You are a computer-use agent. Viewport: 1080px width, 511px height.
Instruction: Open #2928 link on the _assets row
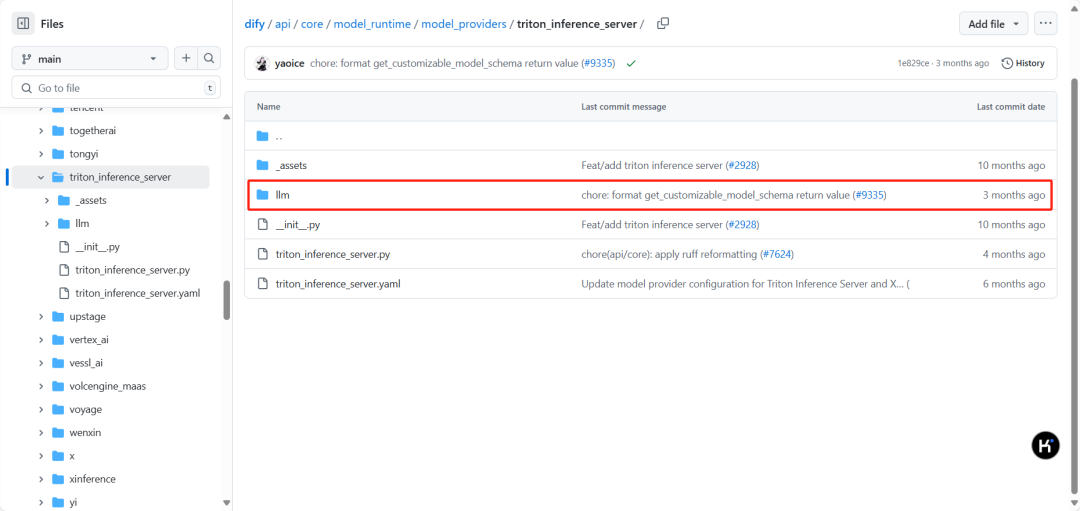[x=742, y=165]
